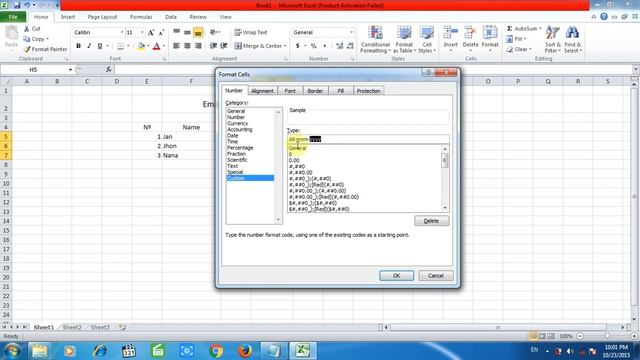This screenshot has width=640, height=360.
Task: Open the Alignment tab in Format Cells
Action: click(262, 91)
